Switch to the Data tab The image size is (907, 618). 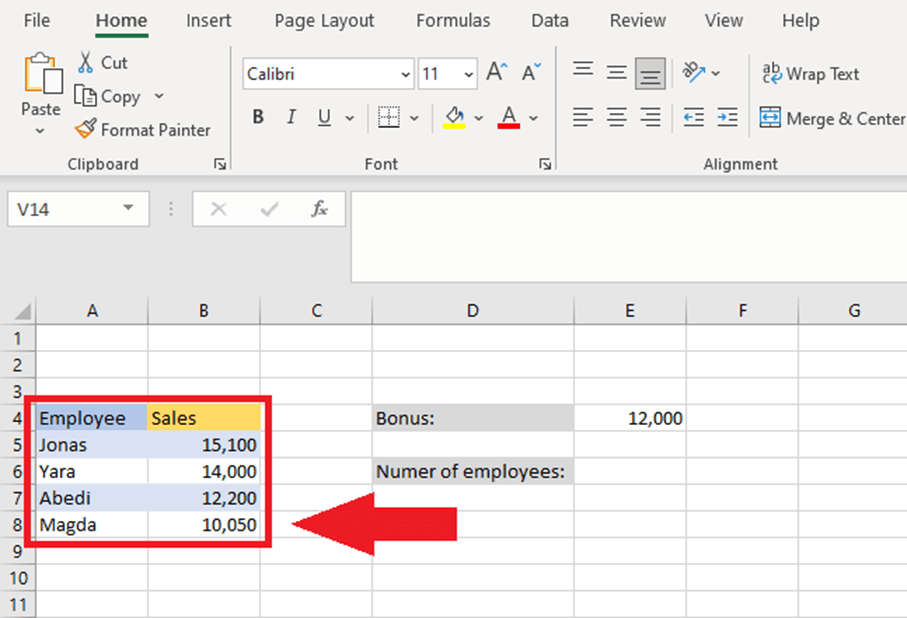(x=550, y=21)
